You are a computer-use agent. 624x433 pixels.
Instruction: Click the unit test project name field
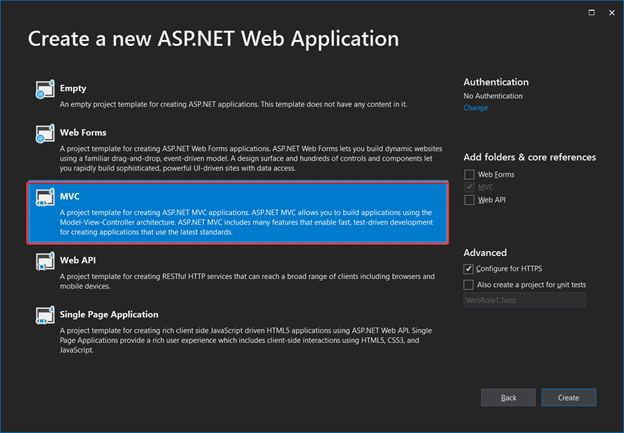[x=528, y=299]
